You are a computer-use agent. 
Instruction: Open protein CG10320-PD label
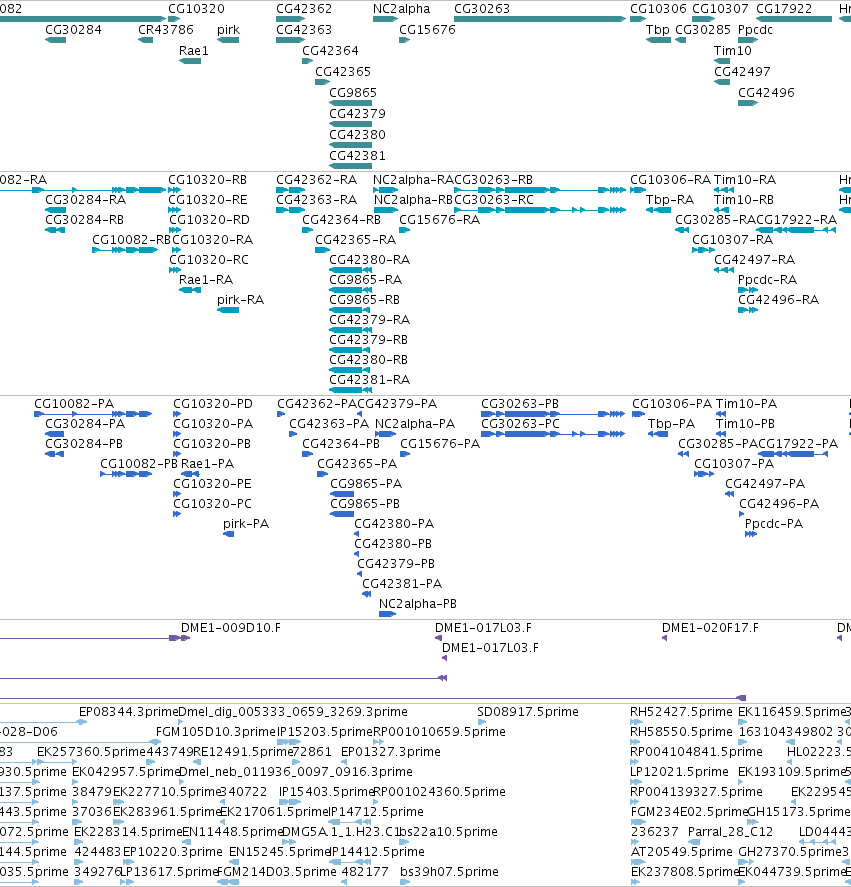pos(213,404)
